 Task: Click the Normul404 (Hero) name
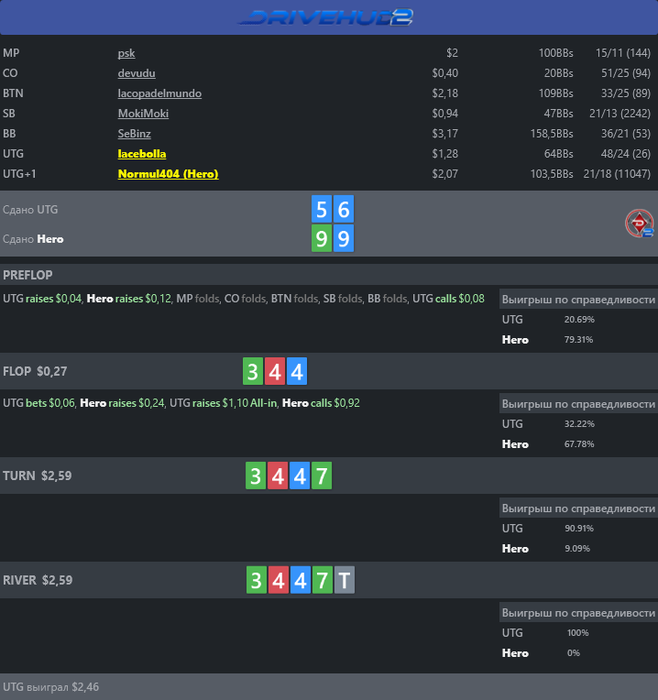click(x=167, y=173)
